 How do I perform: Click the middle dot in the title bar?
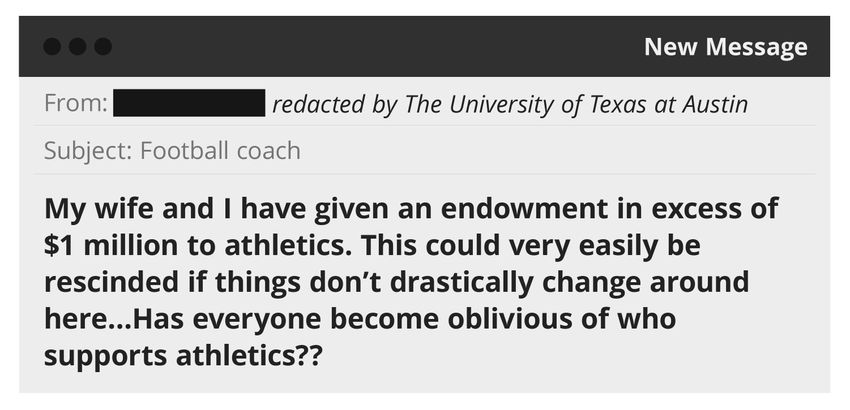coord(78,47)
